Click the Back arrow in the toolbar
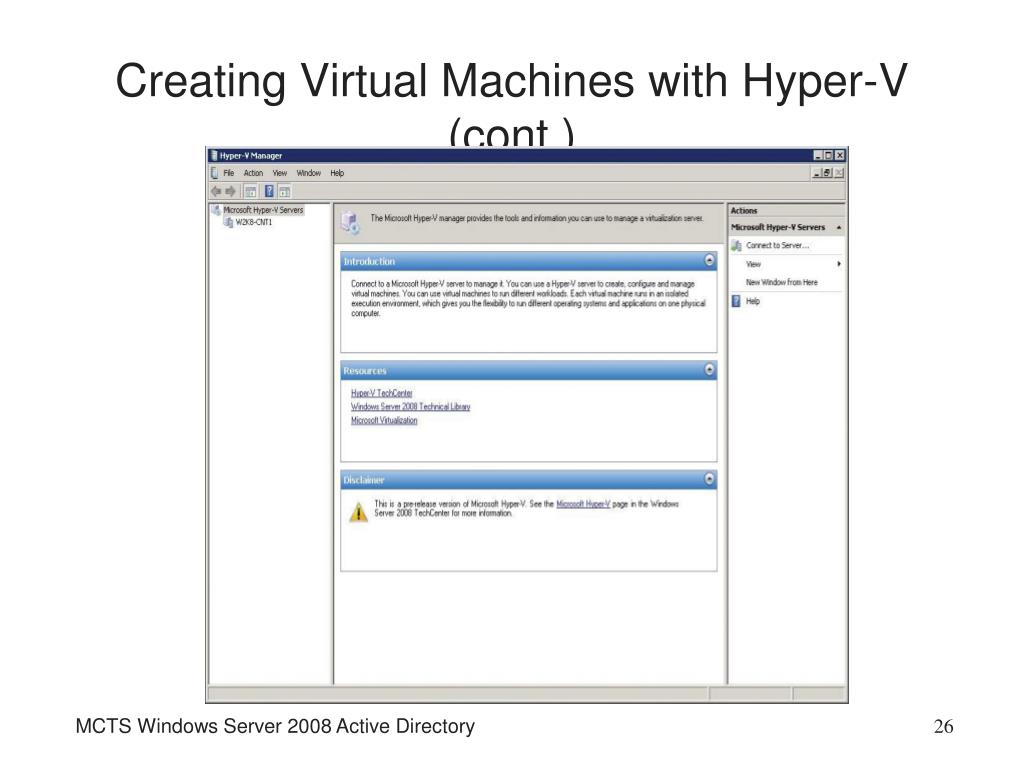The height and width of the screenshot is (768, 1024). coord(216,191)
